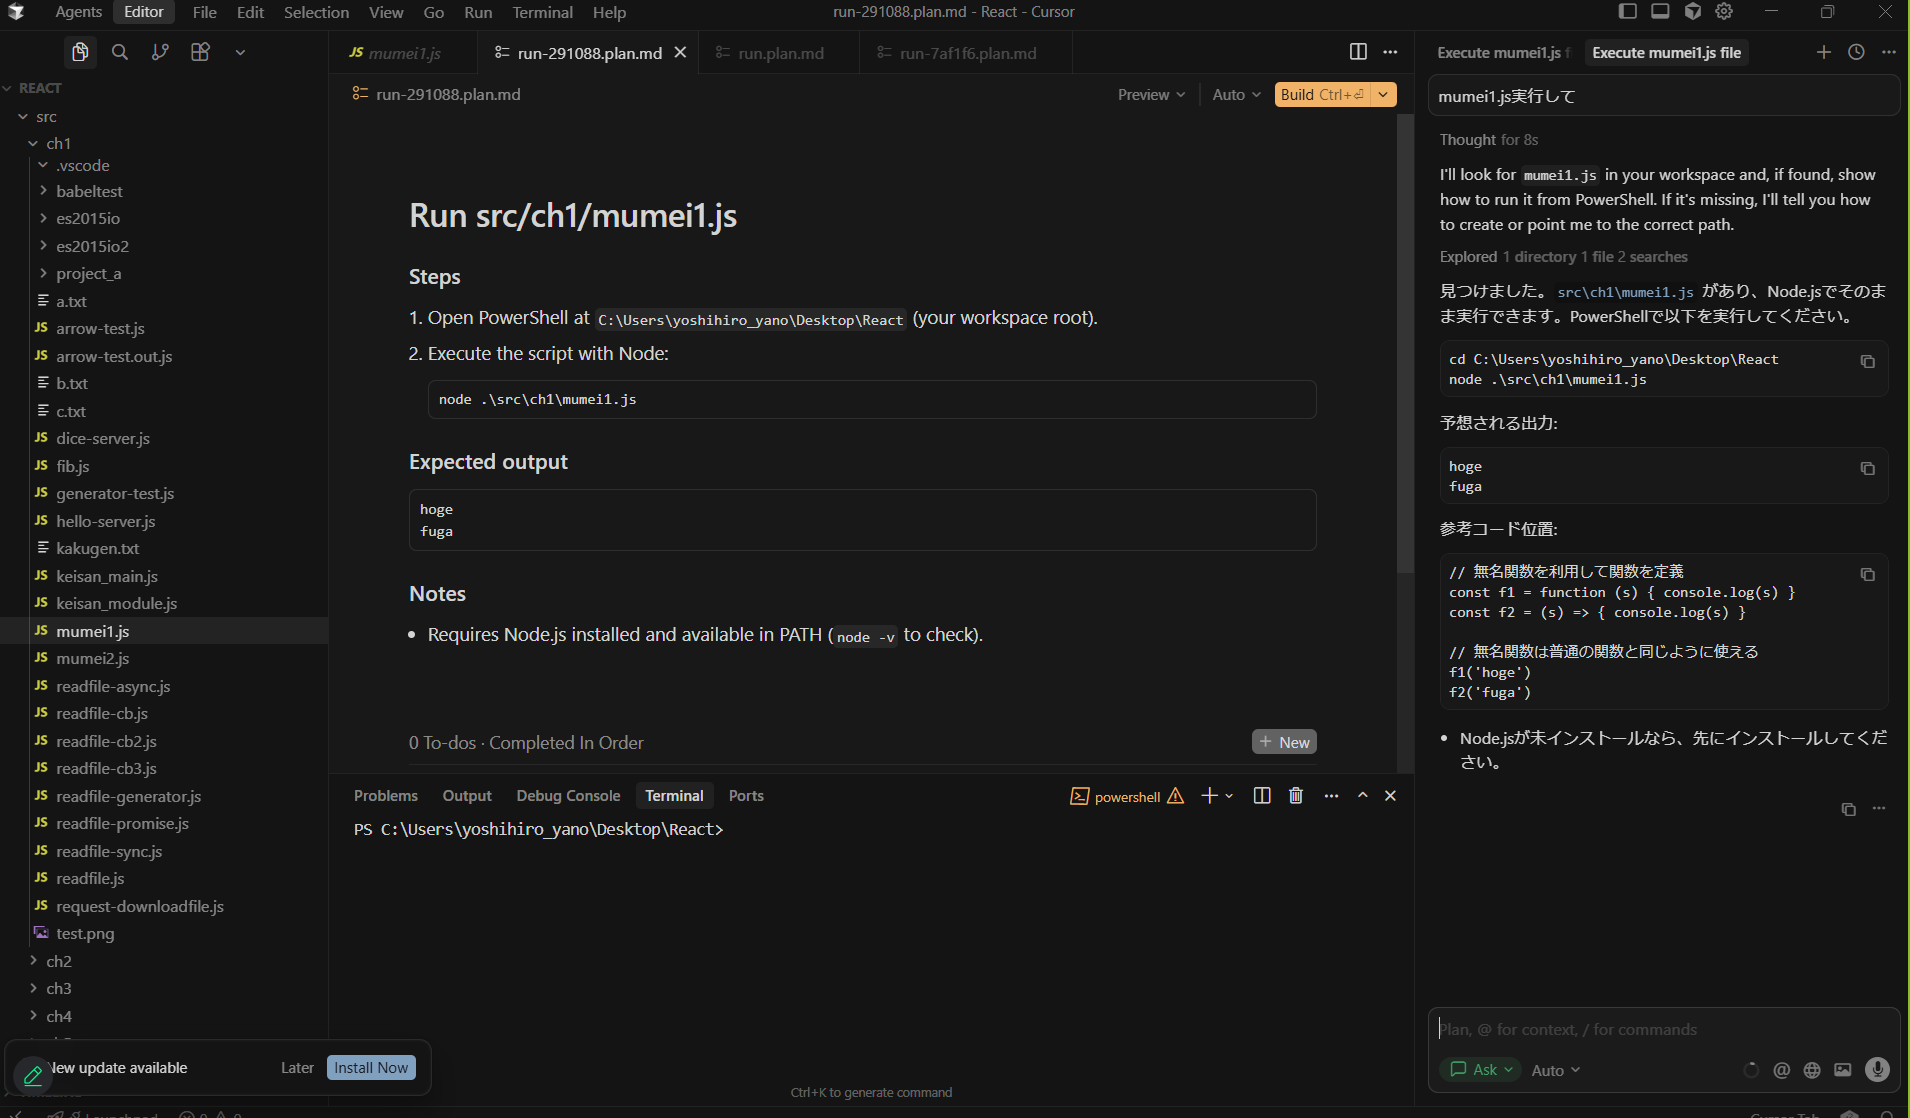1910x1118 pixels.
Task: Split the editor to the right
Action: coord(1358,52)
